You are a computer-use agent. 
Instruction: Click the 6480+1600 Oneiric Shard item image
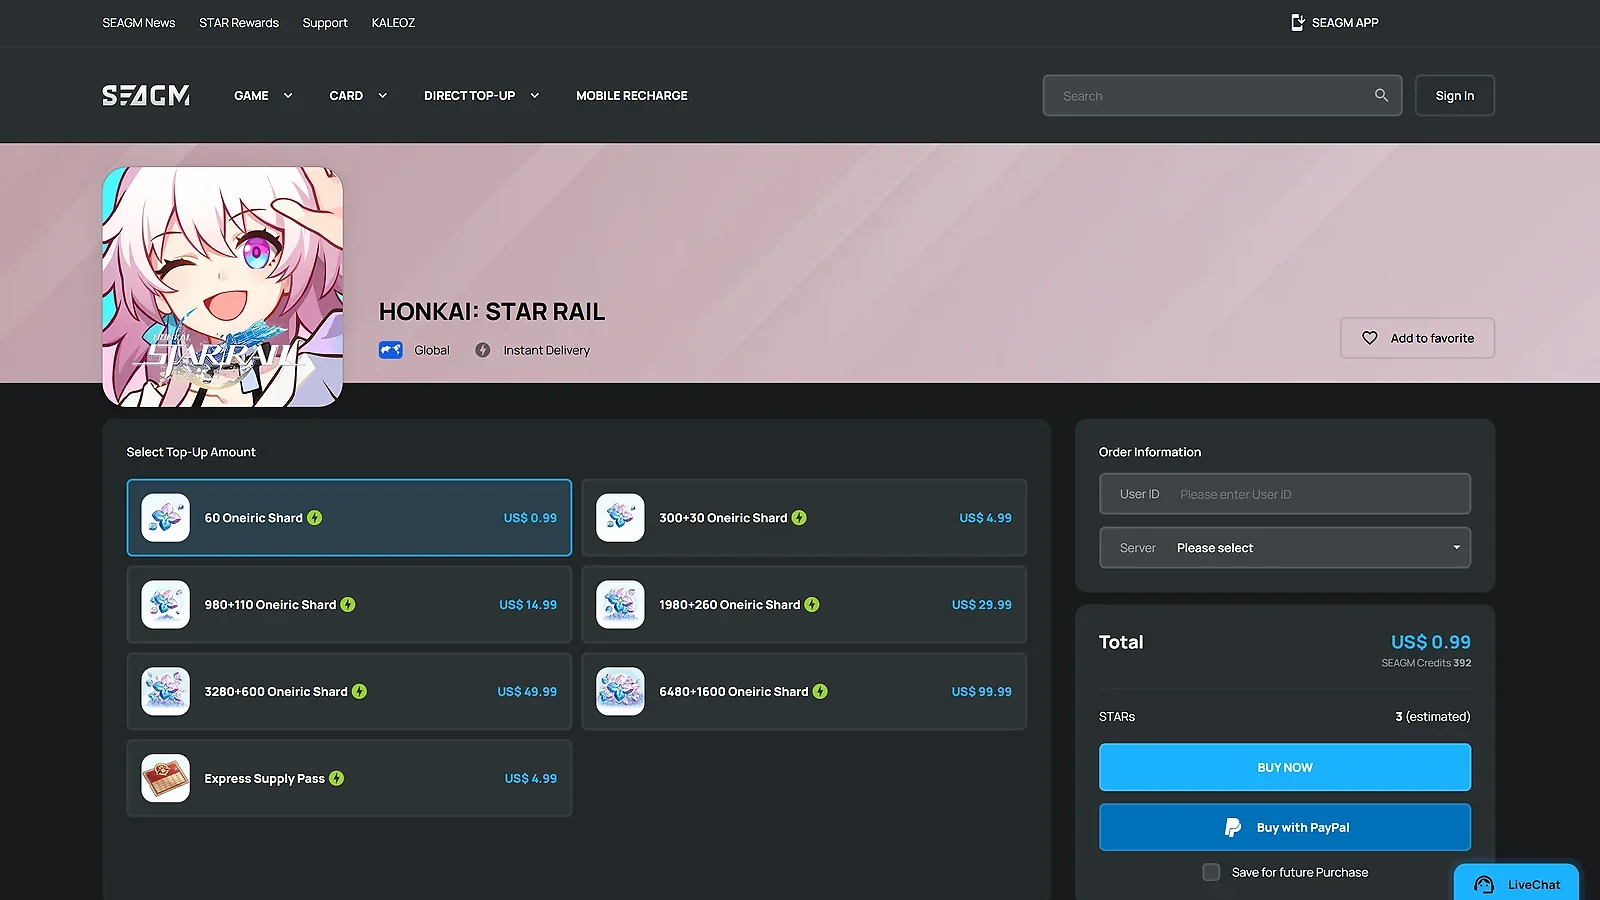620,692
